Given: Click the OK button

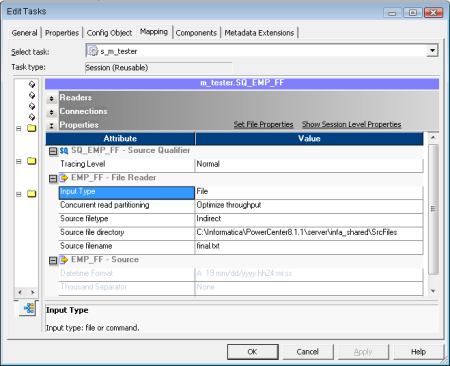Looking at the screenshot, I should [252, 352].
